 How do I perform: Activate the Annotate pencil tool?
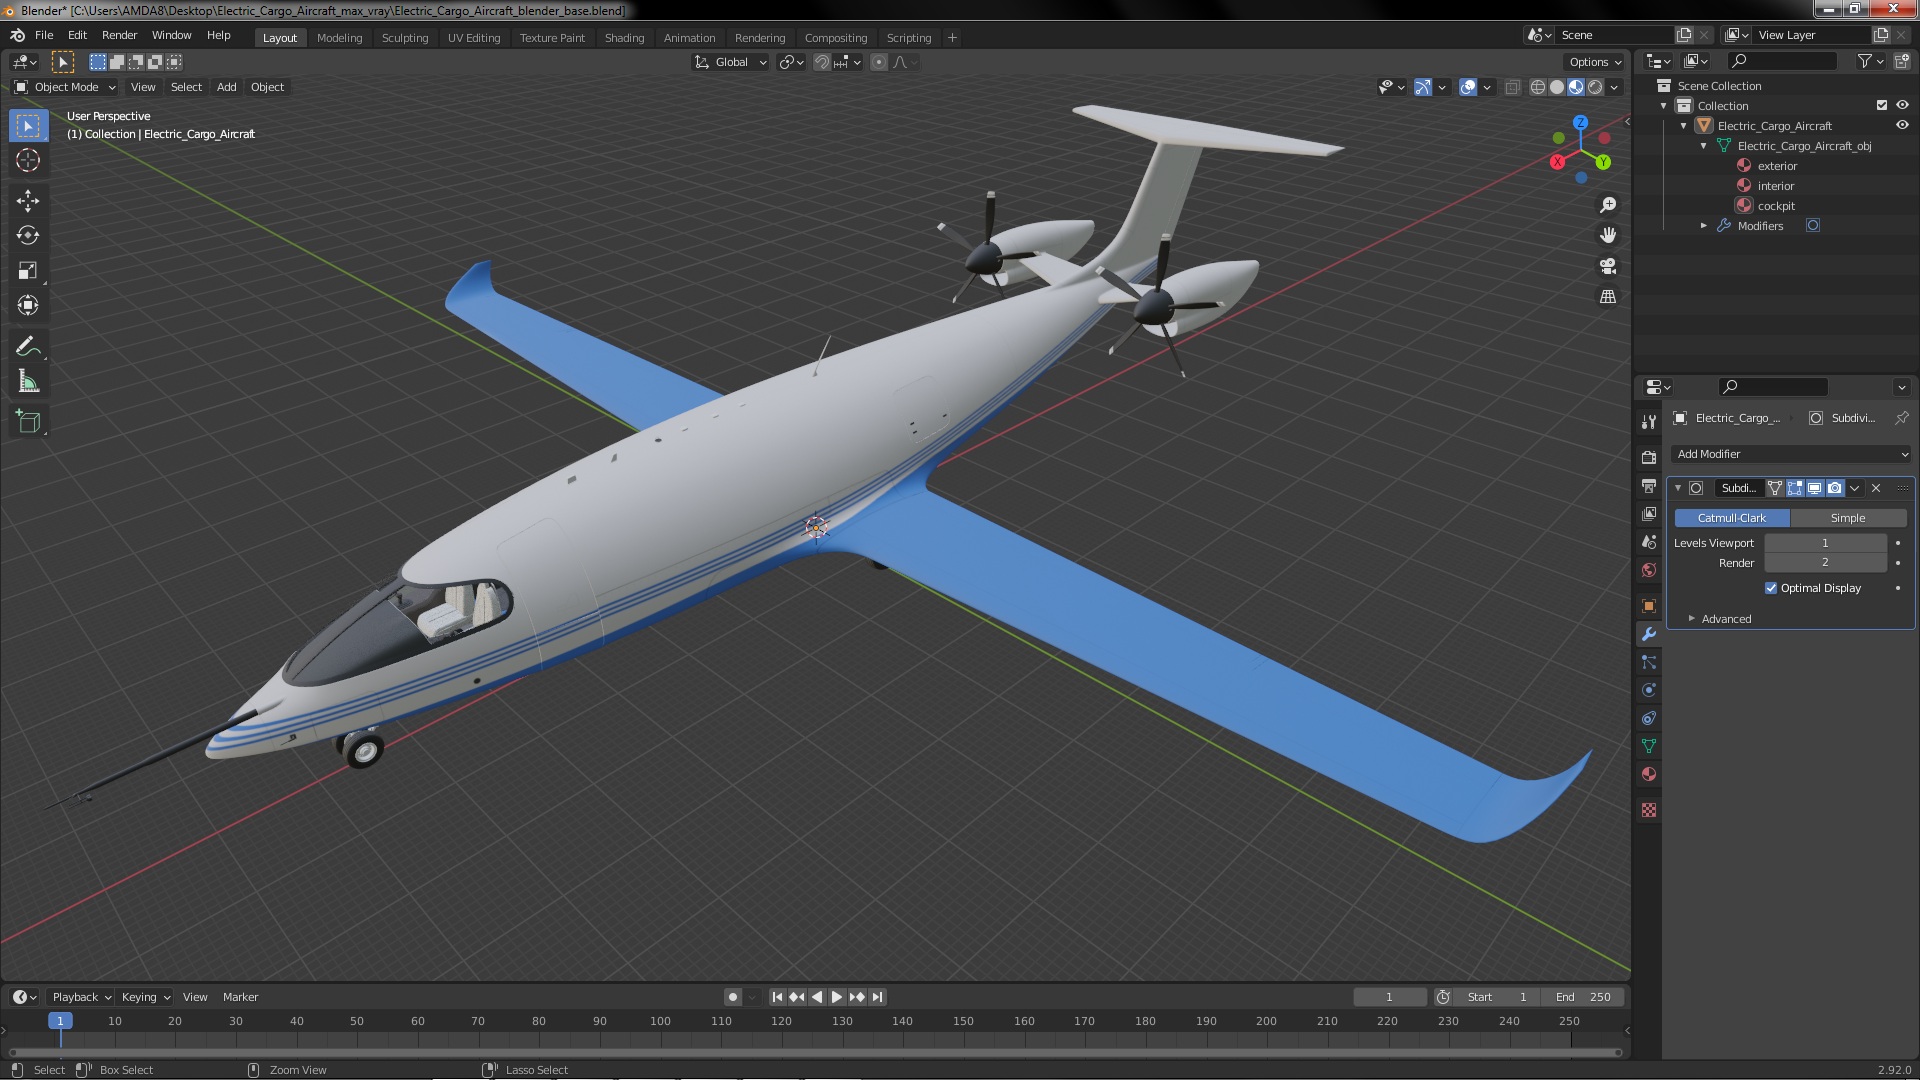28,347
